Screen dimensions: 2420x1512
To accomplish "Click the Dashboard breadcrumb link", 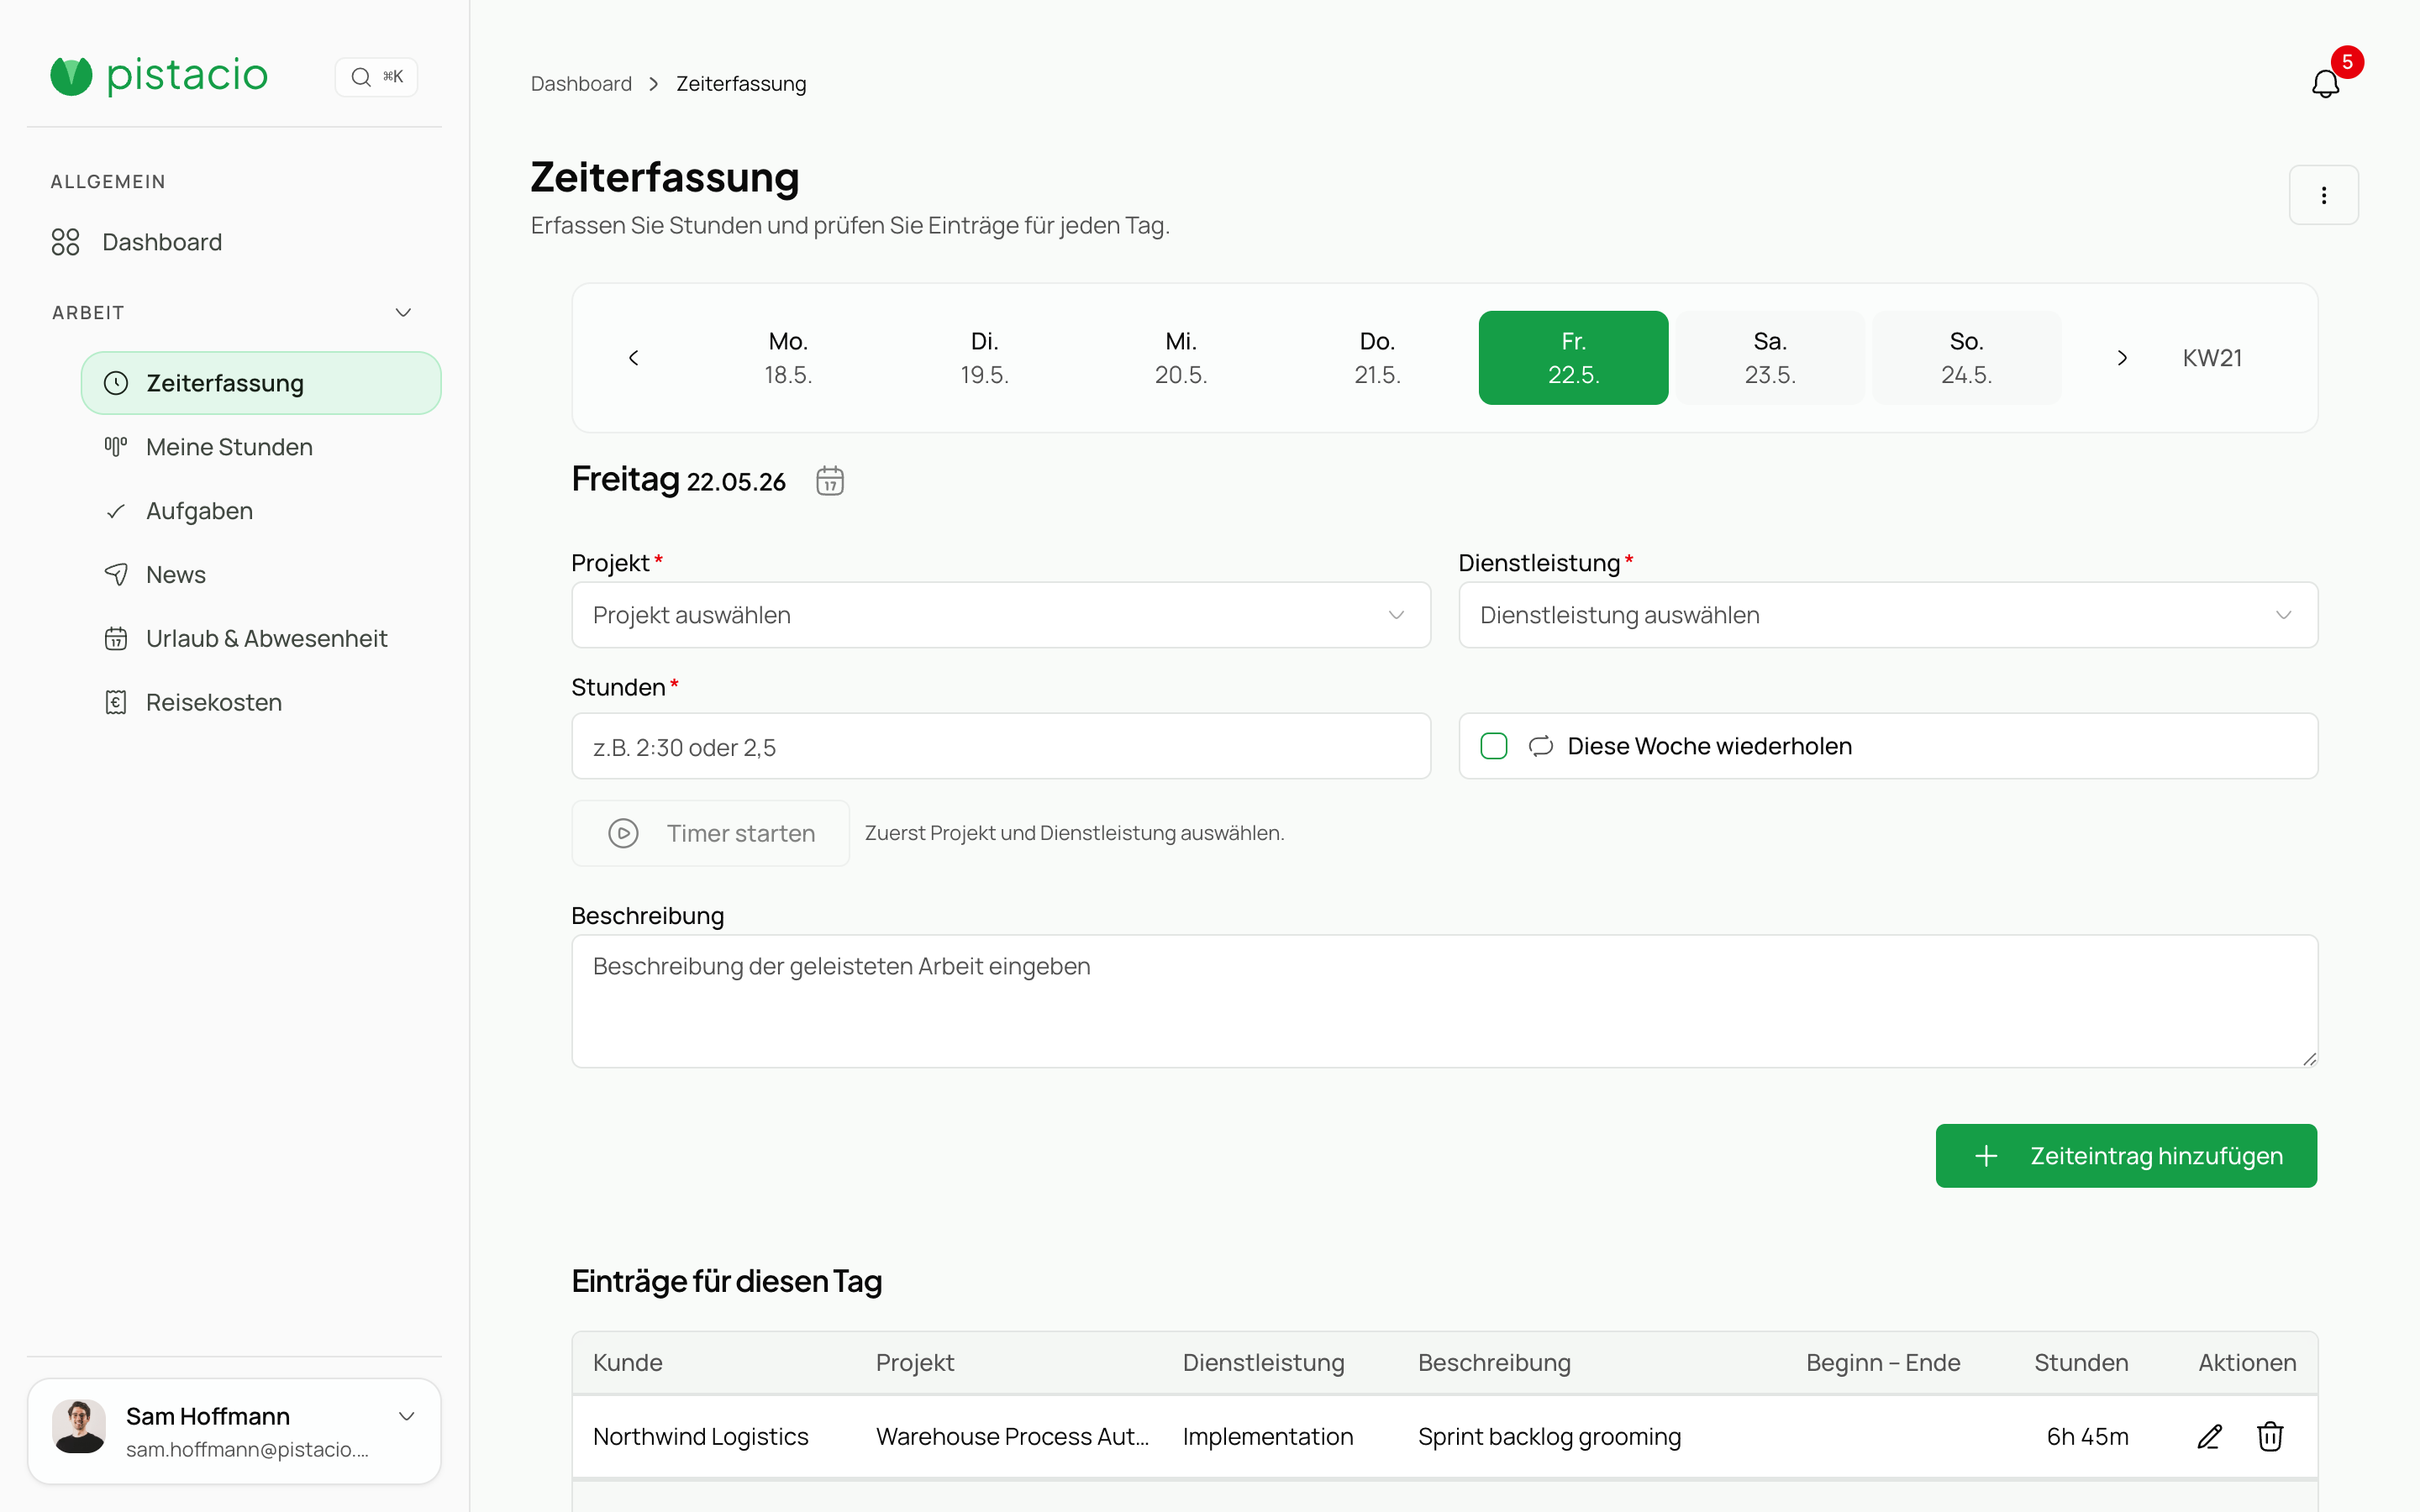I will tap(581, 84).
